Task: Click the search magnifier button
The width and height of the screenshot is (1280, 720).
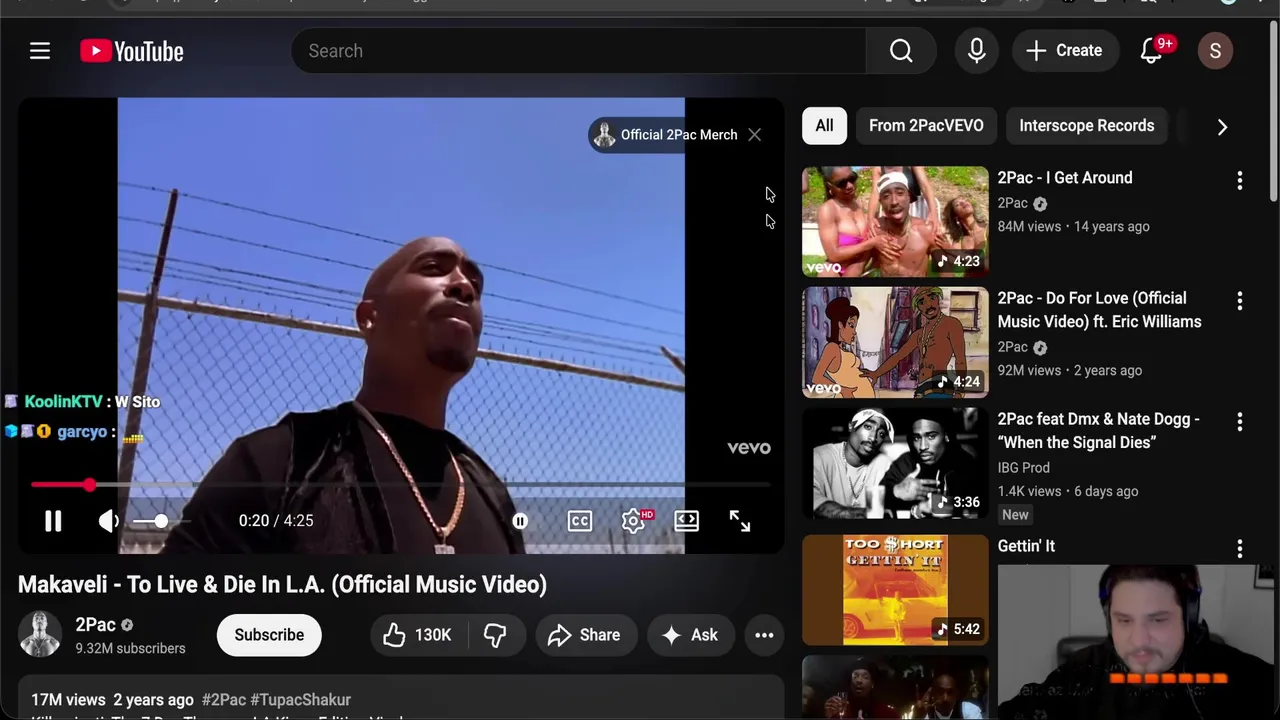Action: [x=901, y=51]
